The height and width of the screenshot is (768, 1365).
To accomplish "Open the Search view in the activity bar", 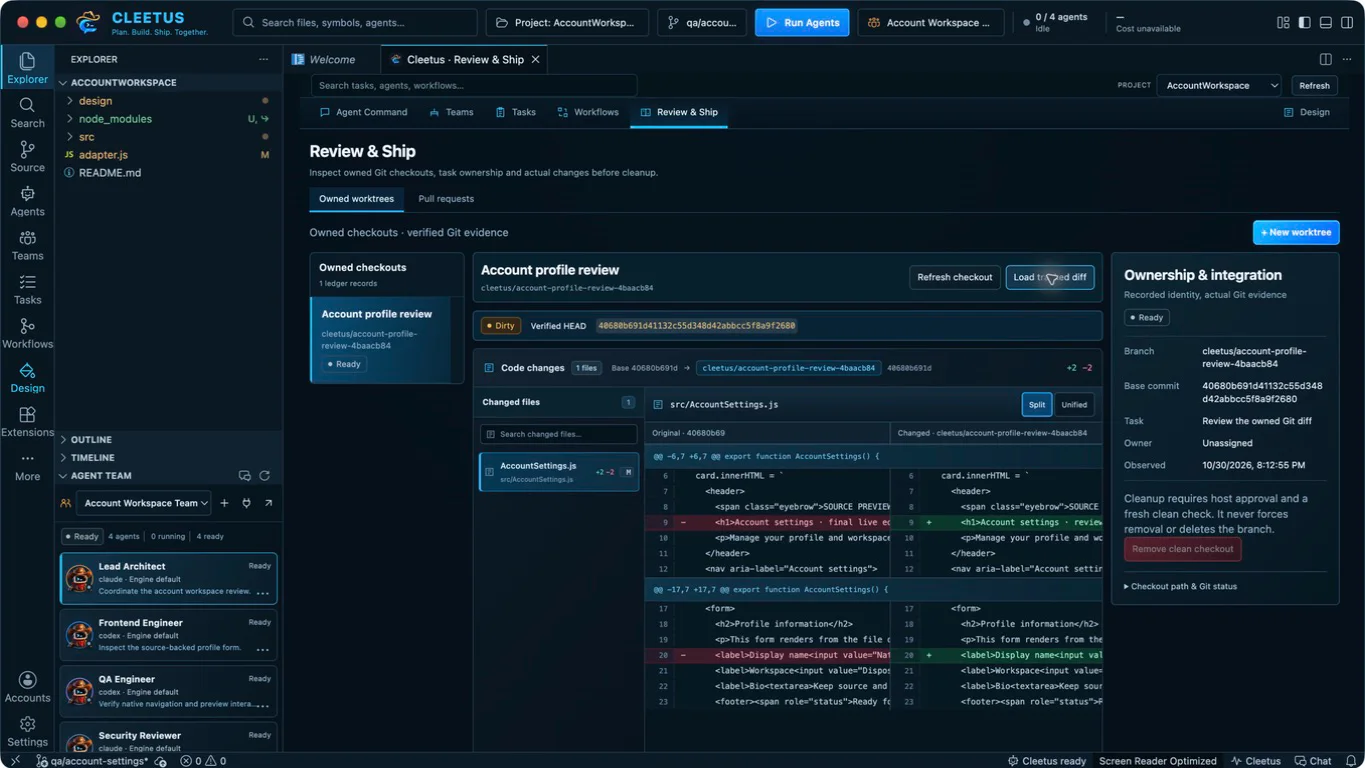I will (x=27, y=112).
